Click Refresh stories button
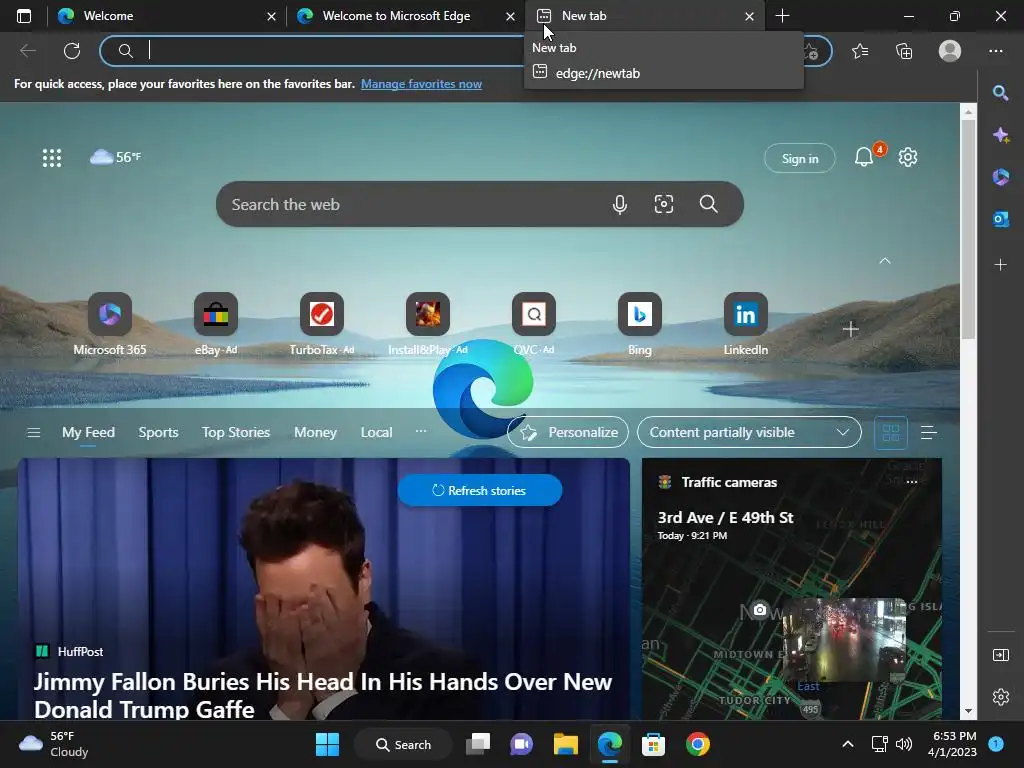 coord(479,490)
